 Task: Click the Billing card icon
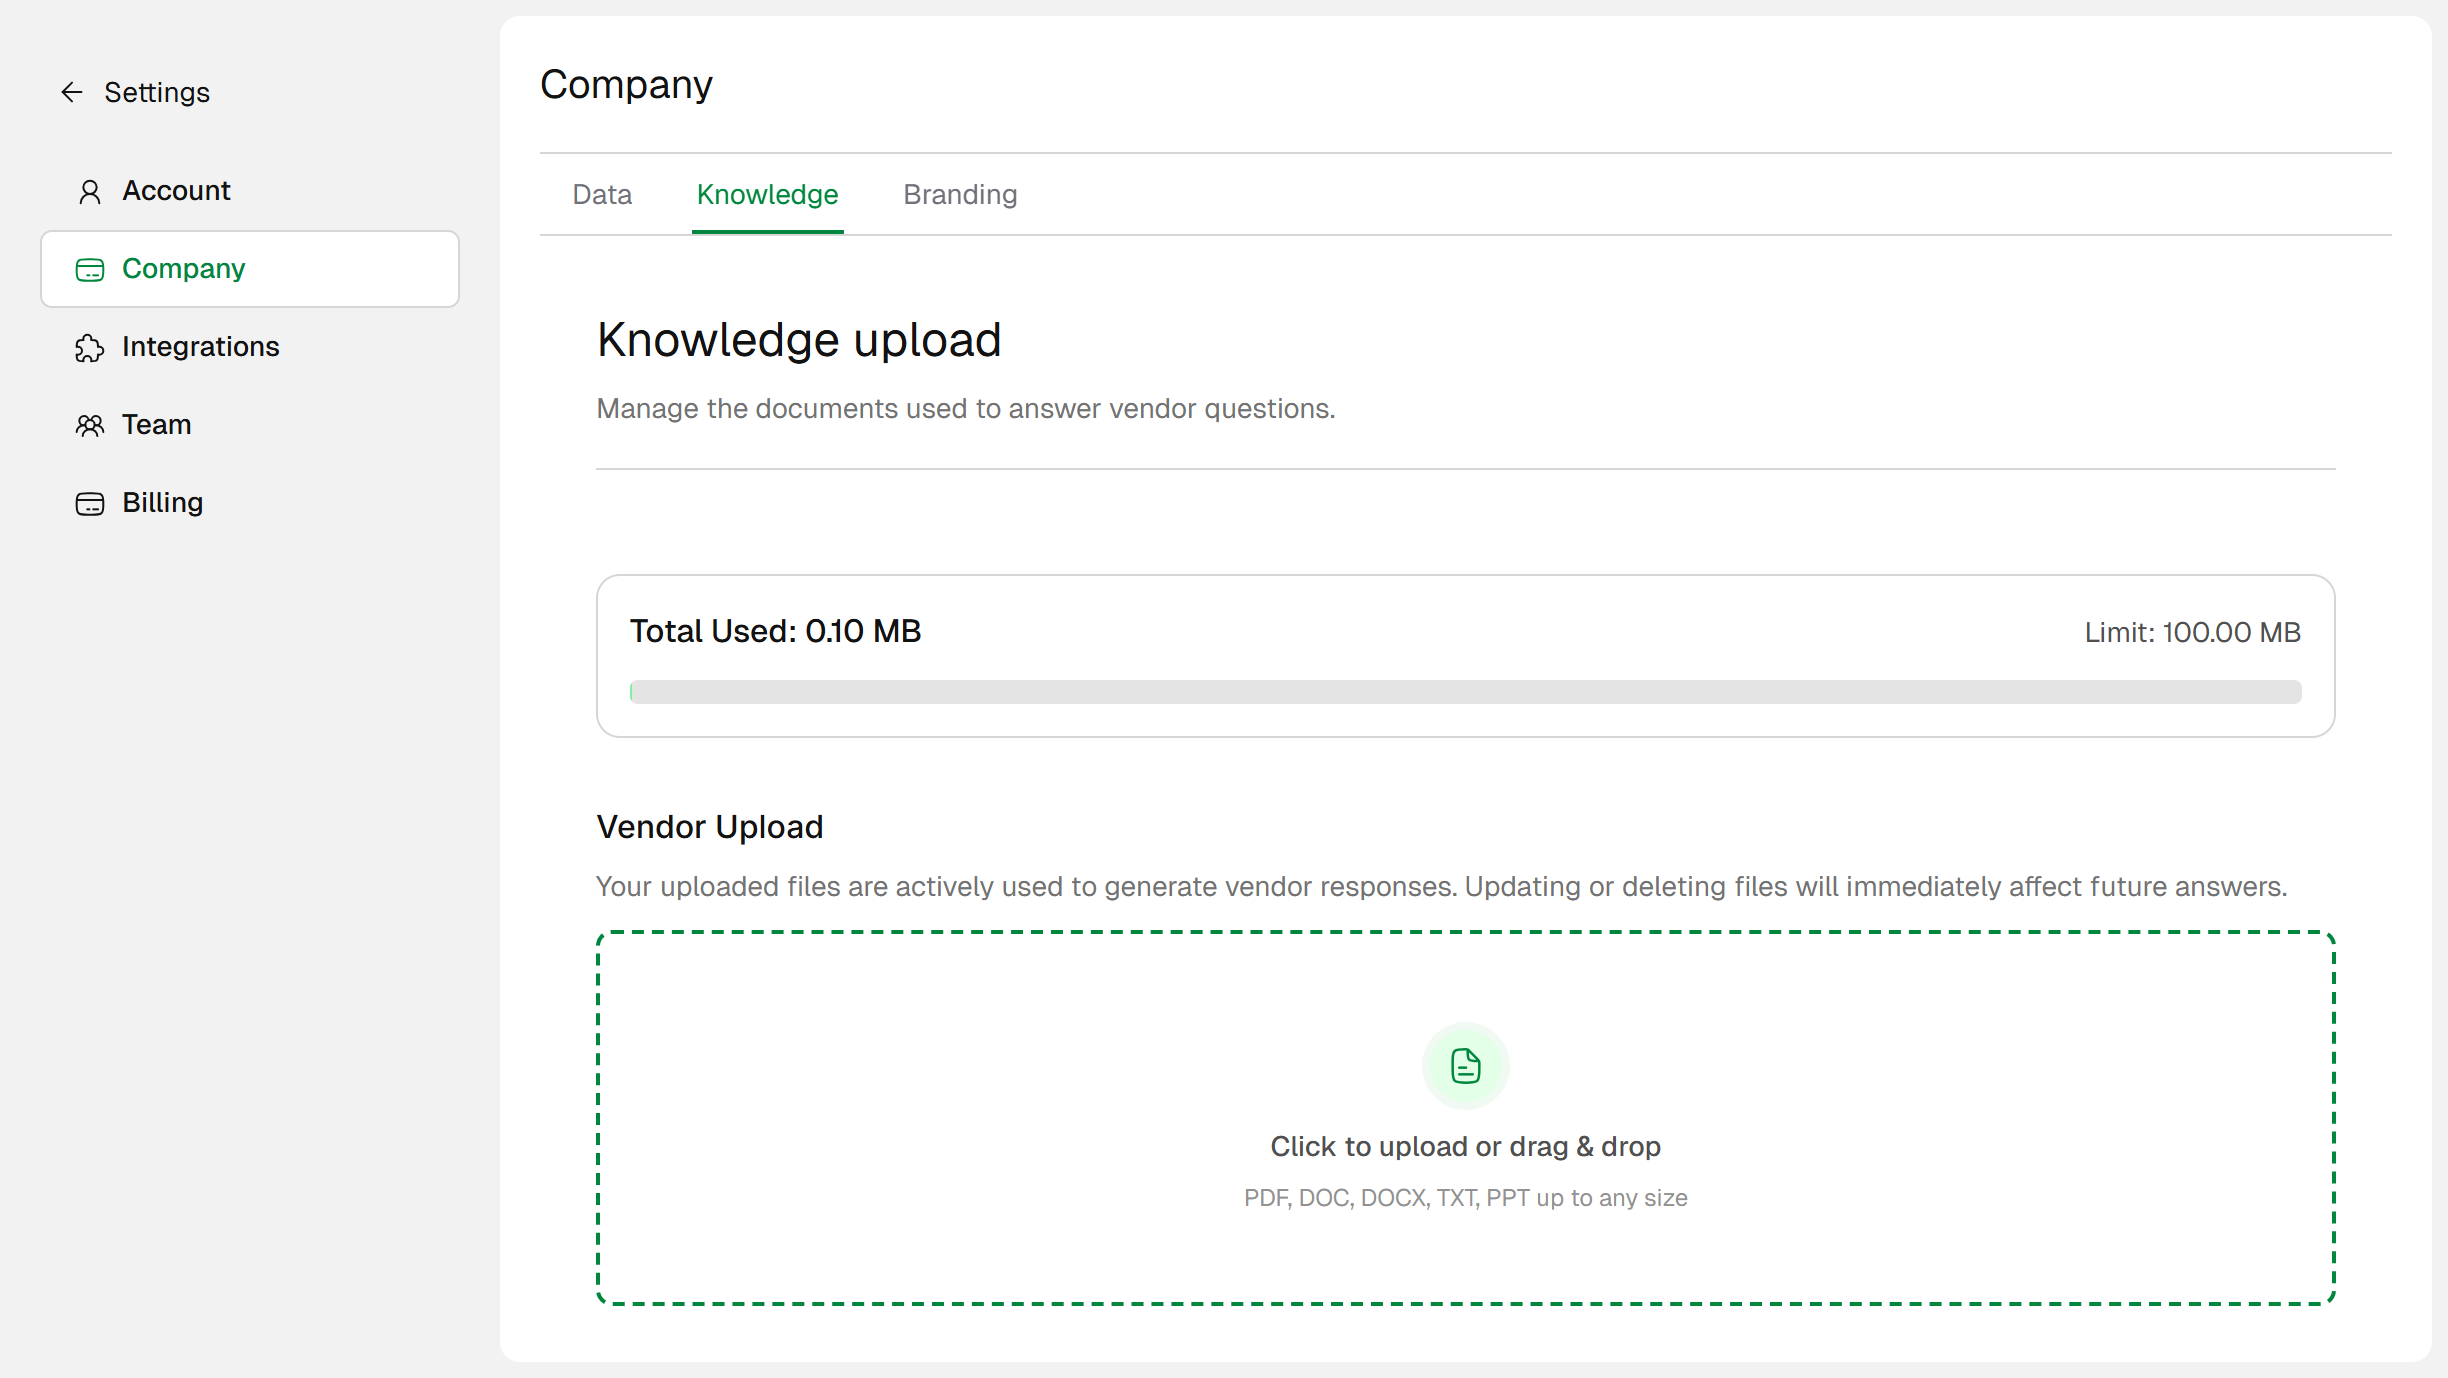tap(90, 503)
